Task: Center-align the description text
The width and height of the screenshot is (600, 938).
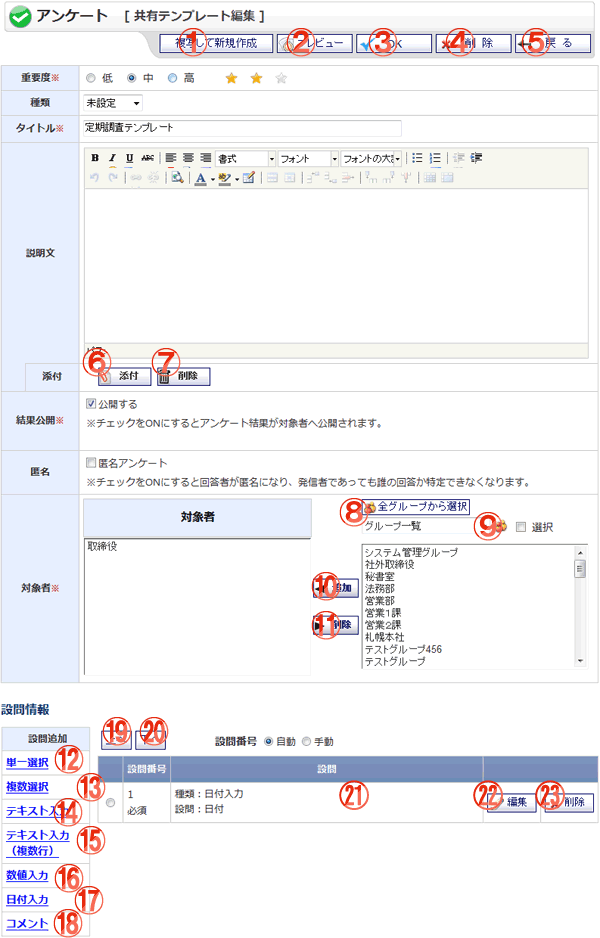Action: [188, 158]
